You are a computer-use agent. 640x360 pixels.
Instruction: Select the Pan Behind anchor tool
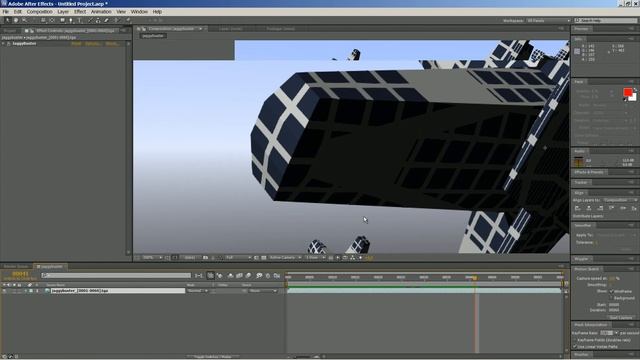tap(52, 20)
